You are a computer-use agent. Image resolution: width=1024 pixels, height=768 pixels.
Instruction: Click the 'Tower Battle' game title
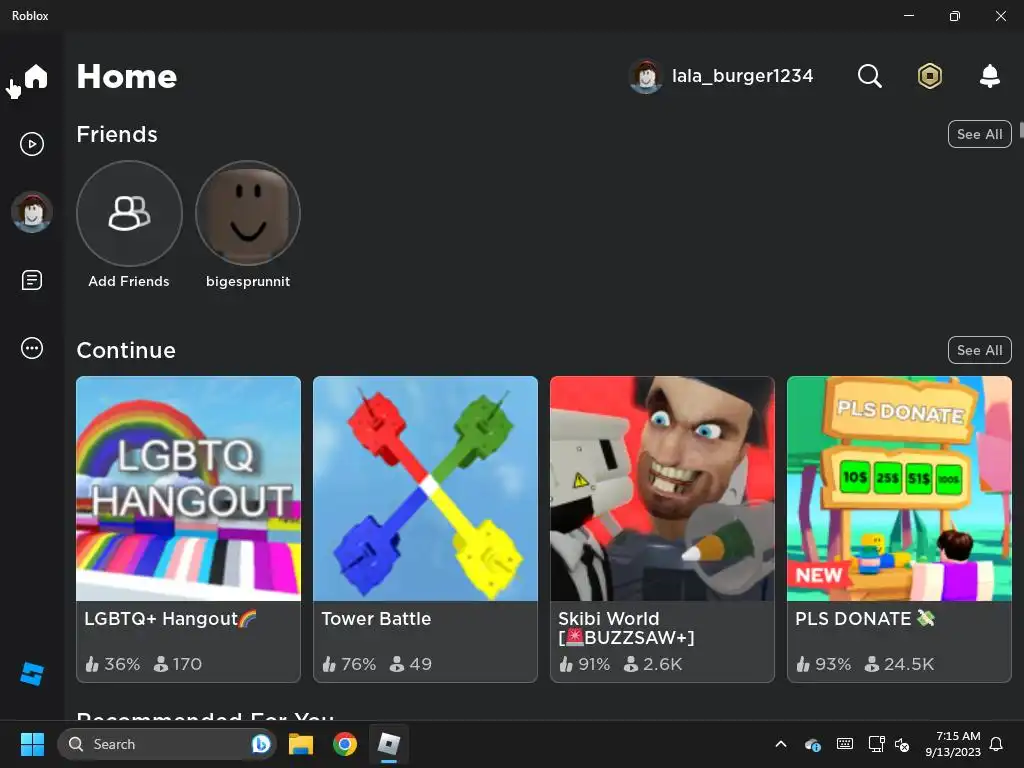(x=376, y=618)
